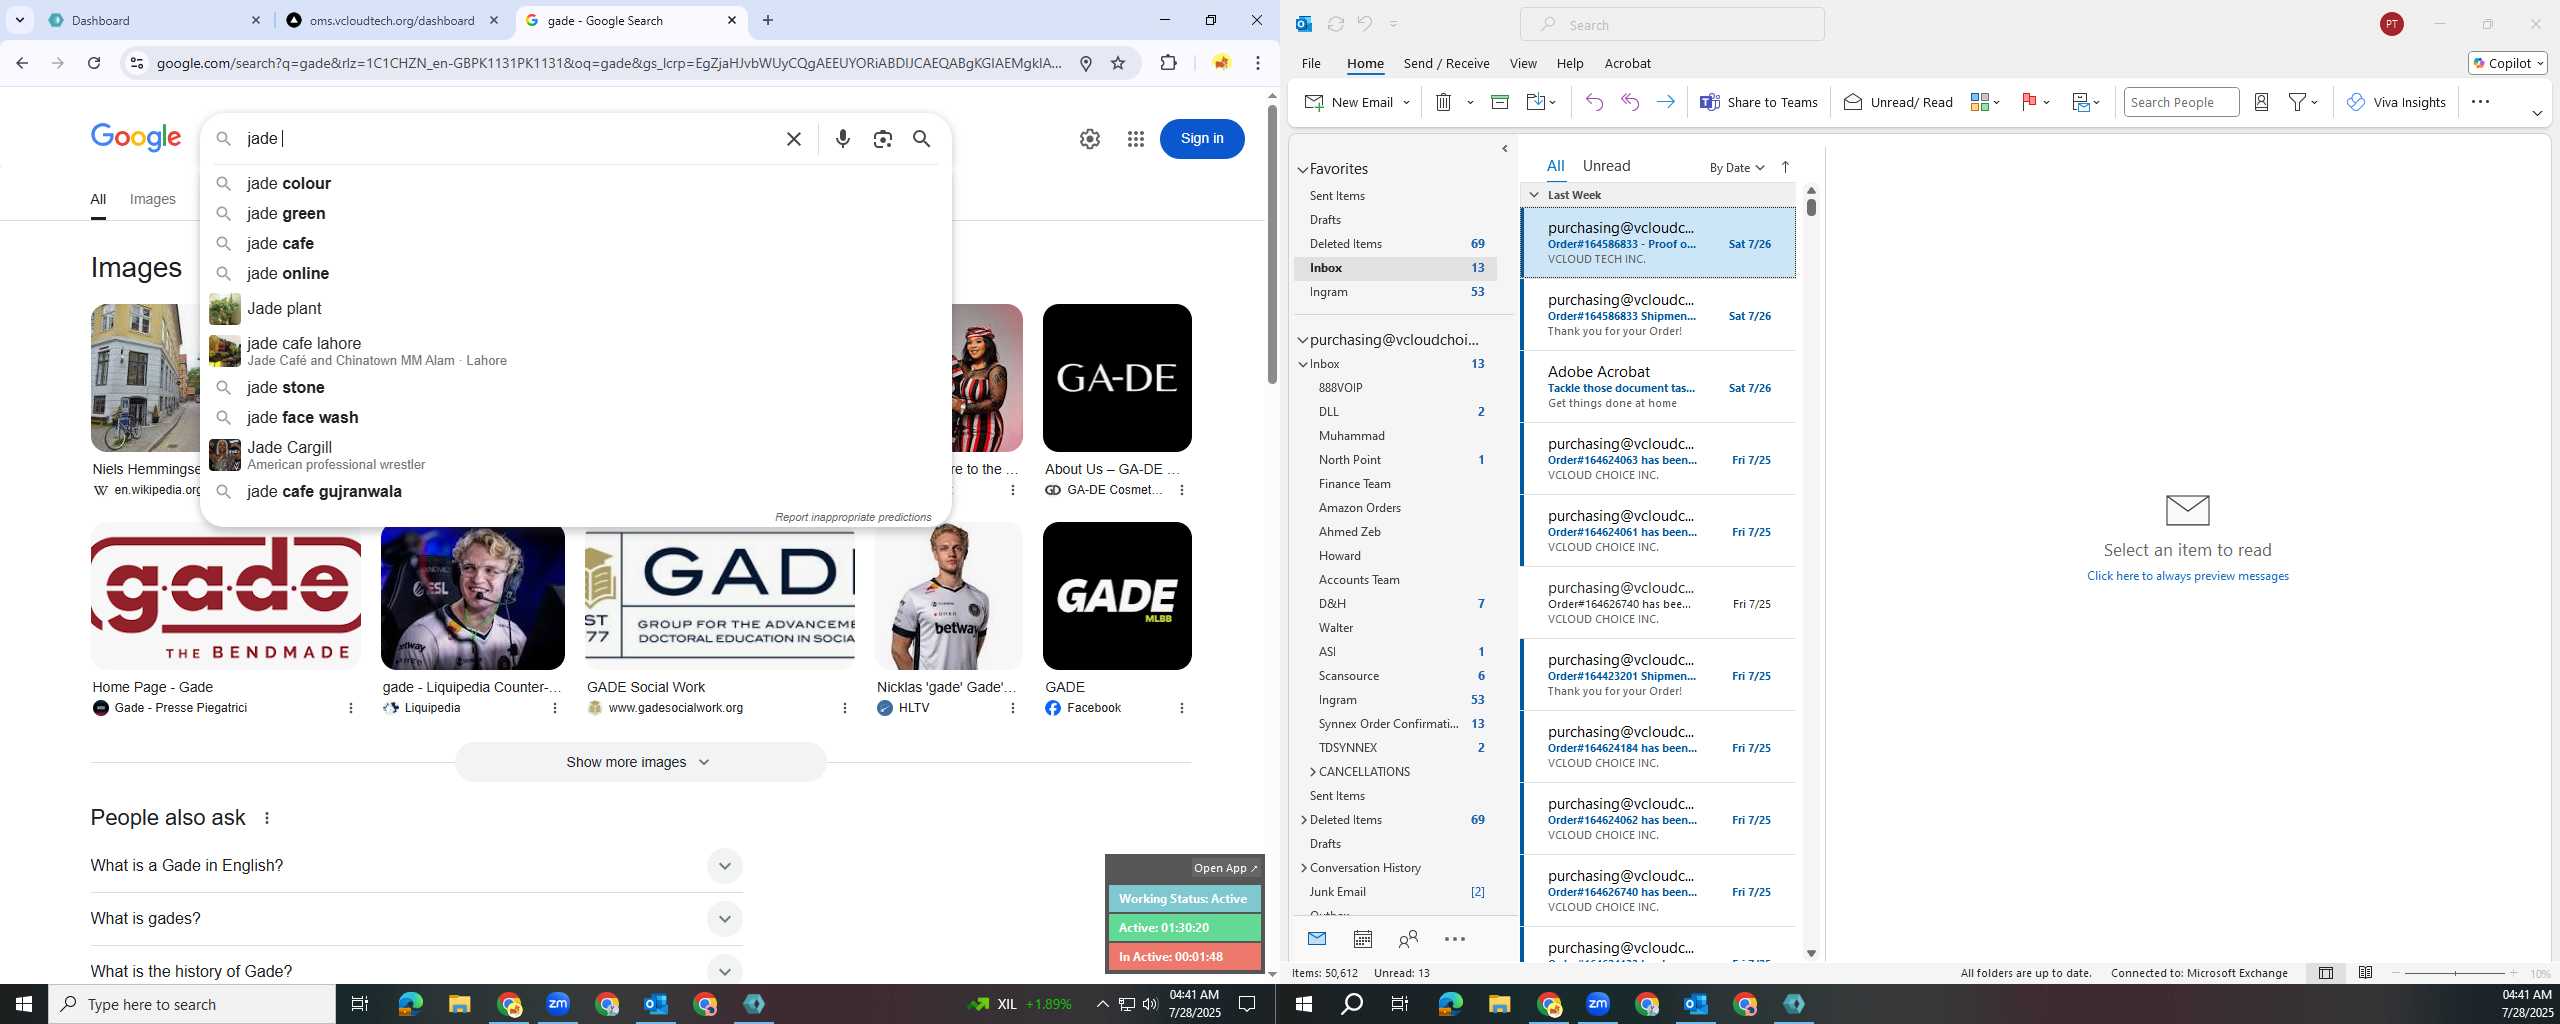Expand the CANCELLATIONS folder

[x=1312, y=772]
